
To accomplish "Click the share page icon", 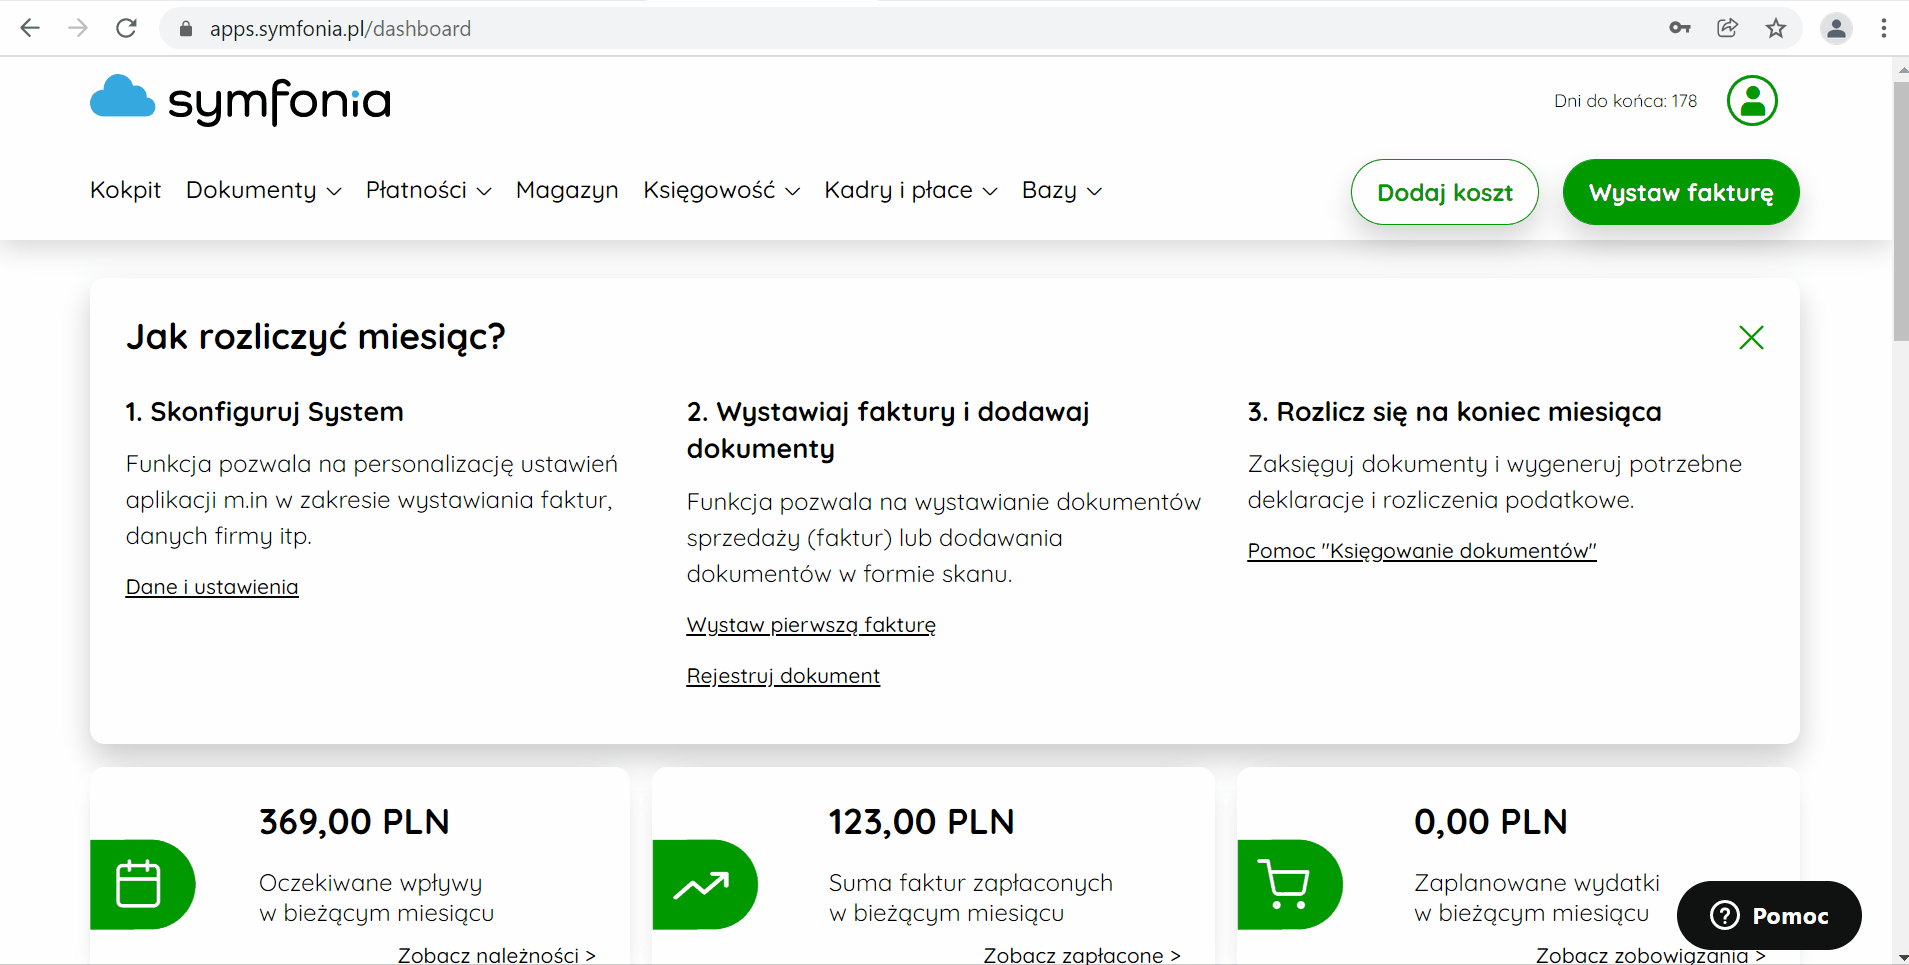I will click(1728, 28).
